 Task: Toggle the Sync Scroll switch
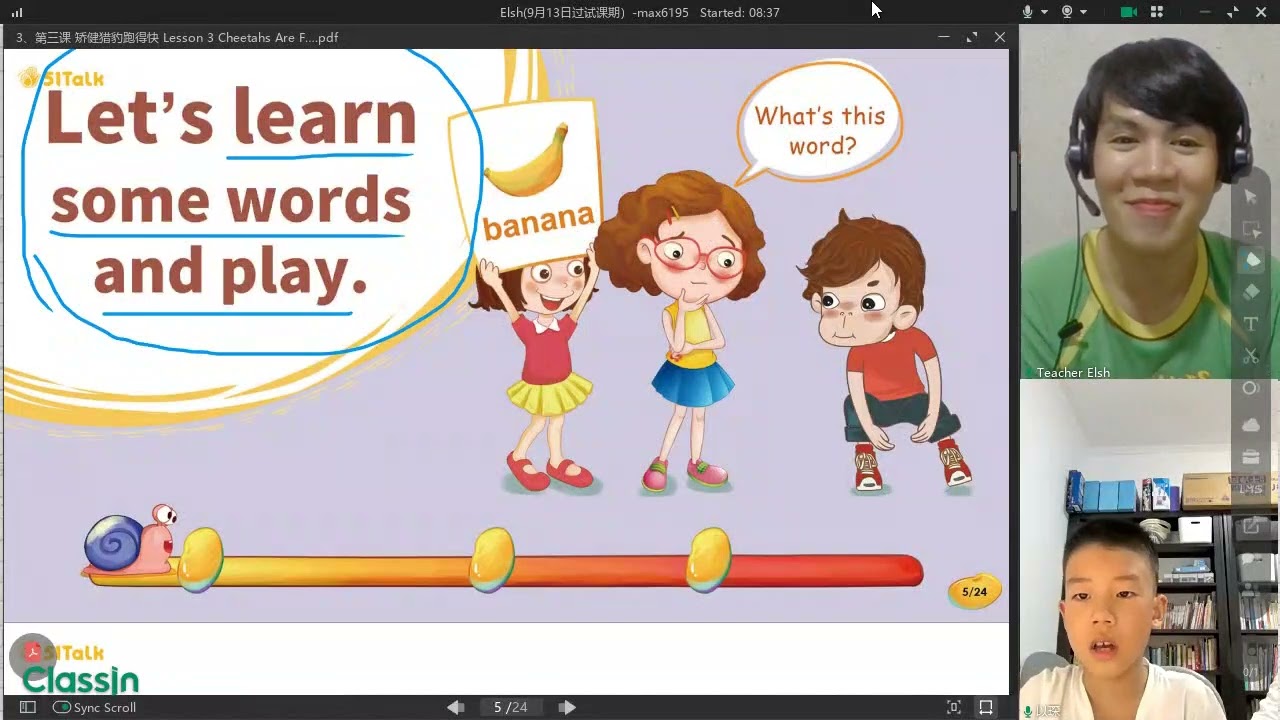coord(61,707)
